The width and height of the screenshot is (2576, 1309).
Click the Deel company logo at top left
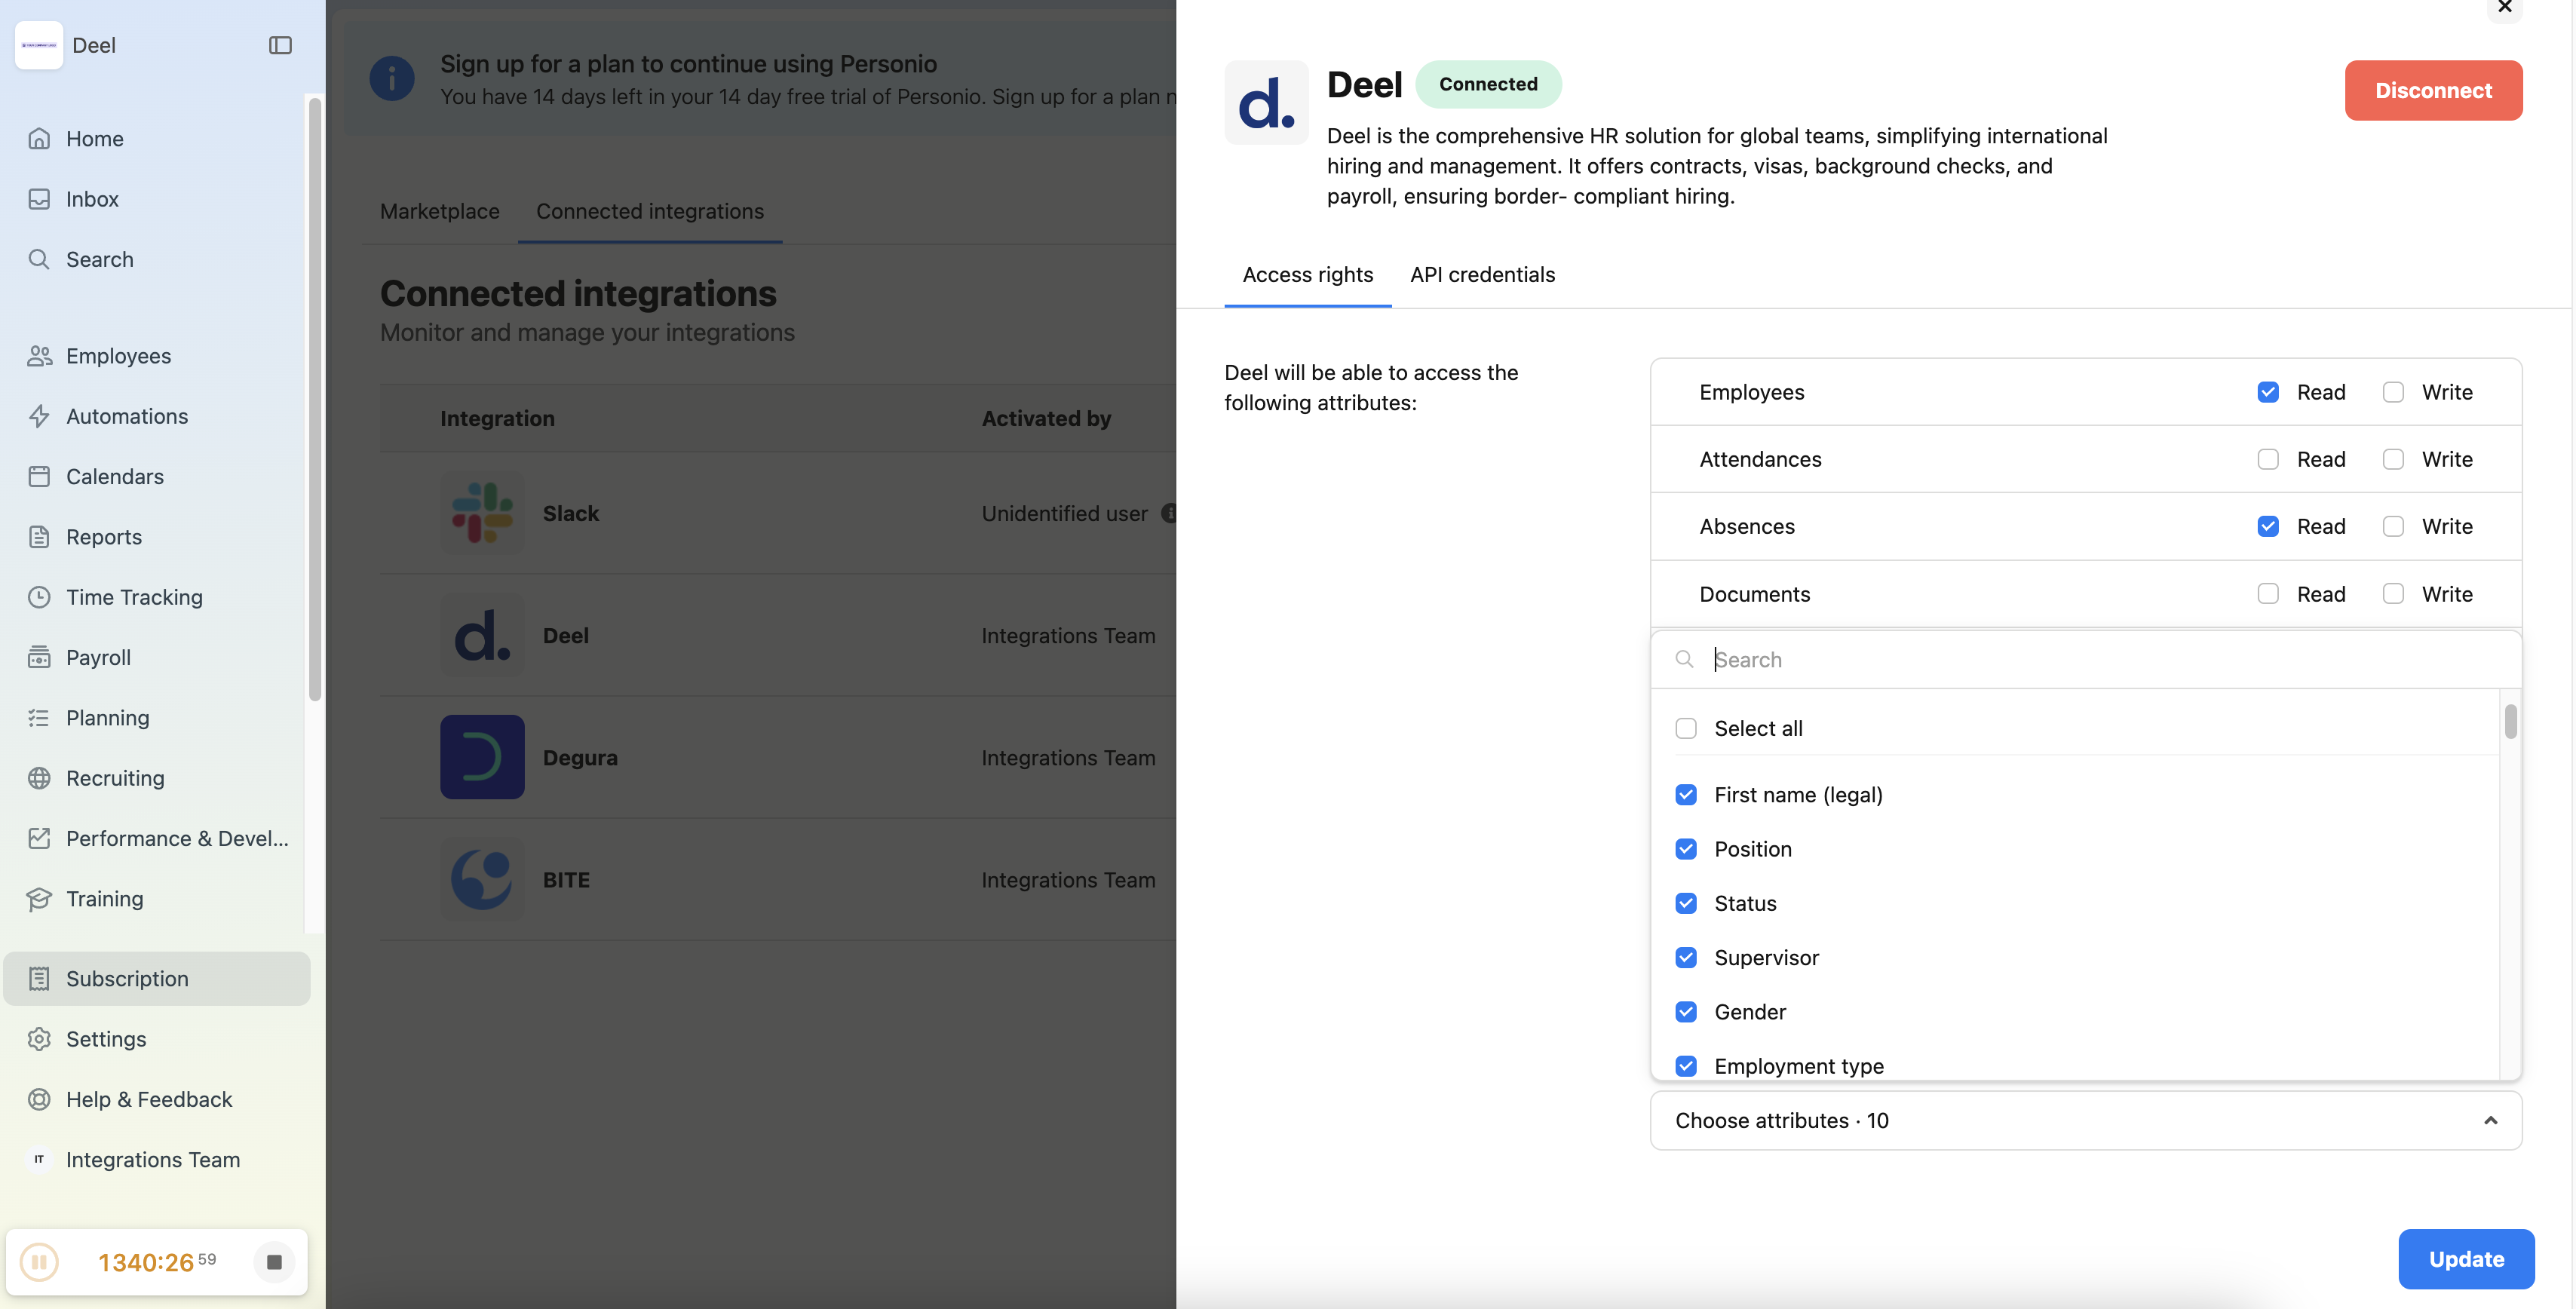coord(39,45)
